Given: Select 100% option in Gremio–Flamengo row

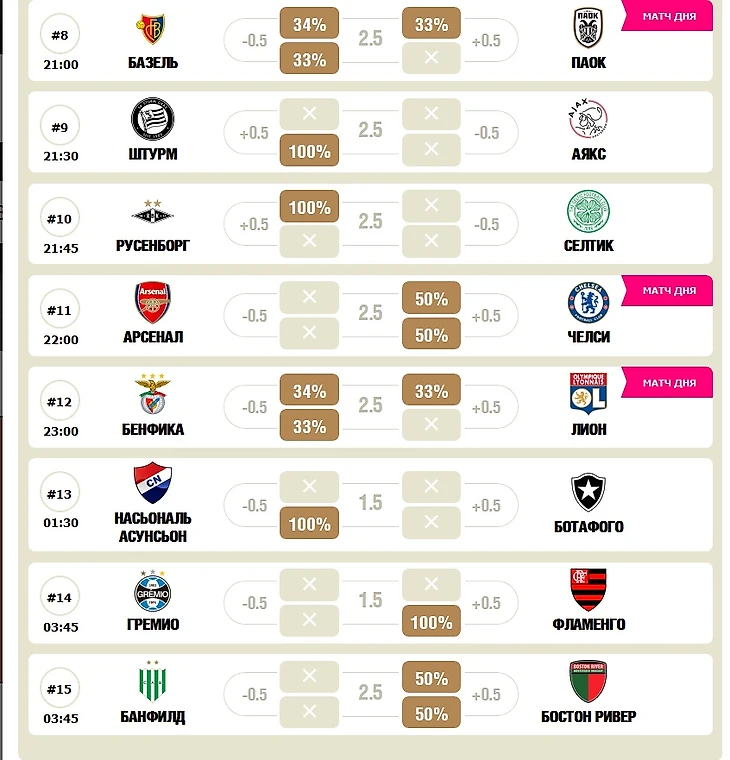Looking at the screenshot, I should 431,622.
